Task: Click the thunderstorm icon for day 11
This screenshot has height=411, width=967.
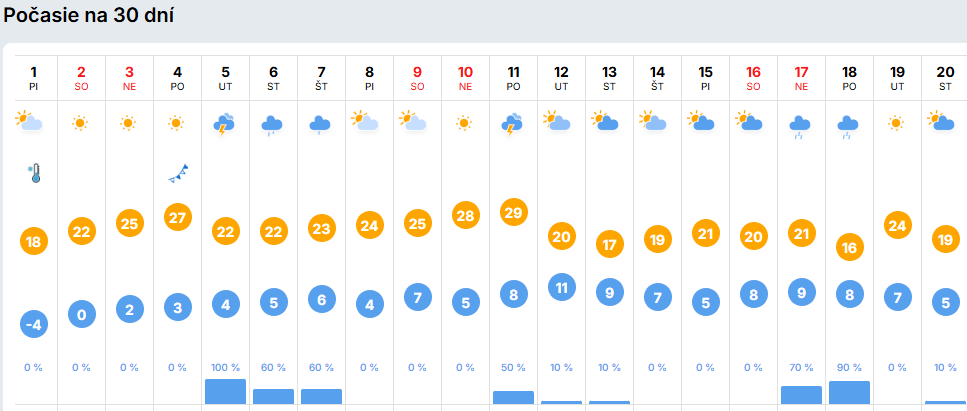Action: coord(513,124)
